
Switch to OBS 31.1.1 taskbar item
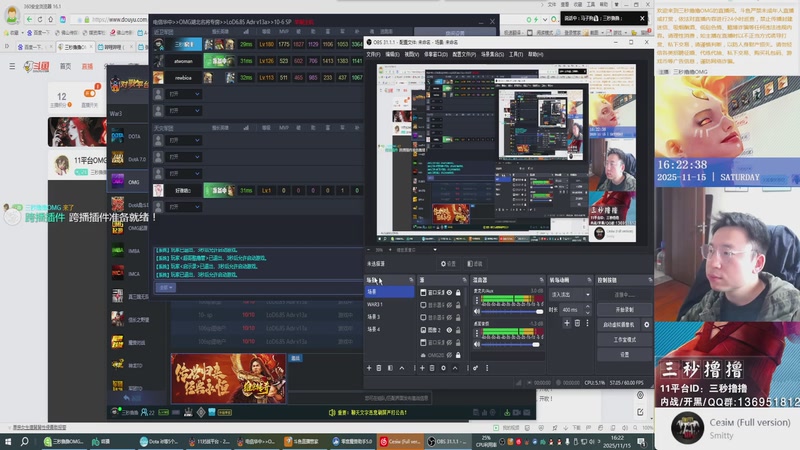pos(446,441)
